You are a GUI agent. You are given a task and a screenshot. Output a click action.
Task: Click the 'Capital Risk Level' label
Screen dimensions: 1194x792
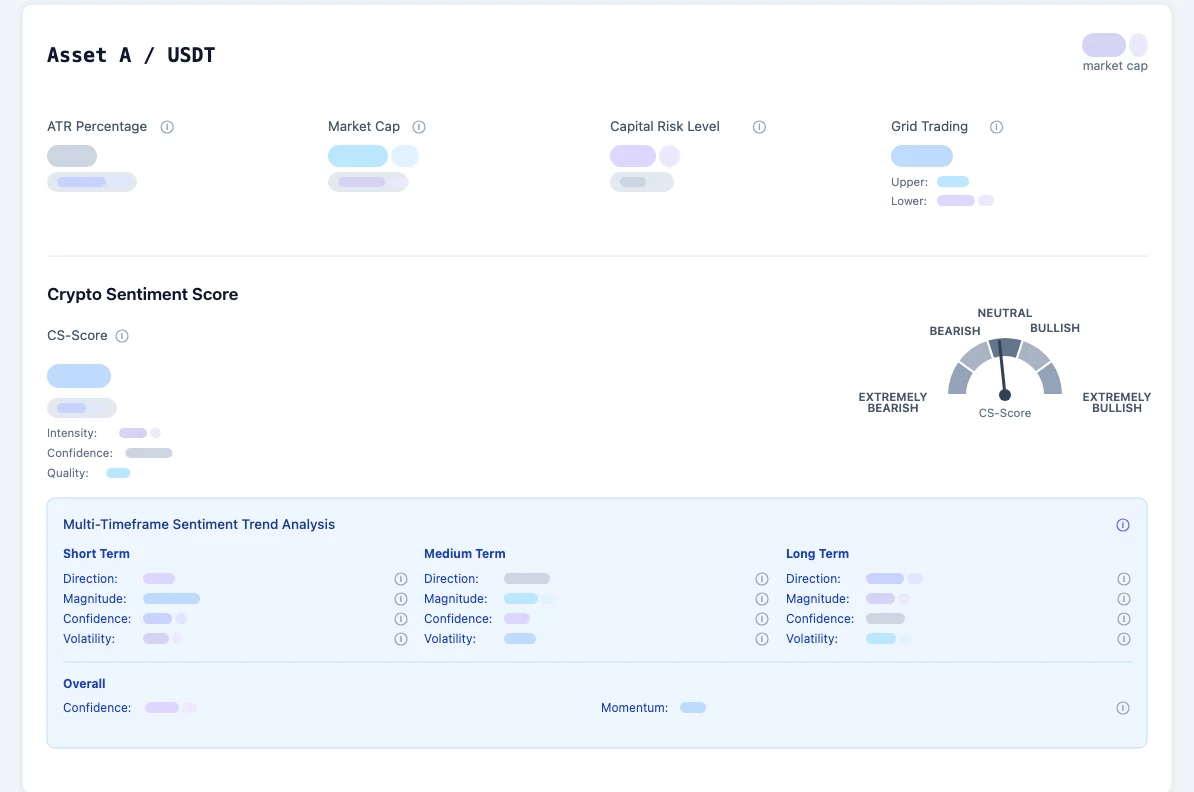(665, 126)
